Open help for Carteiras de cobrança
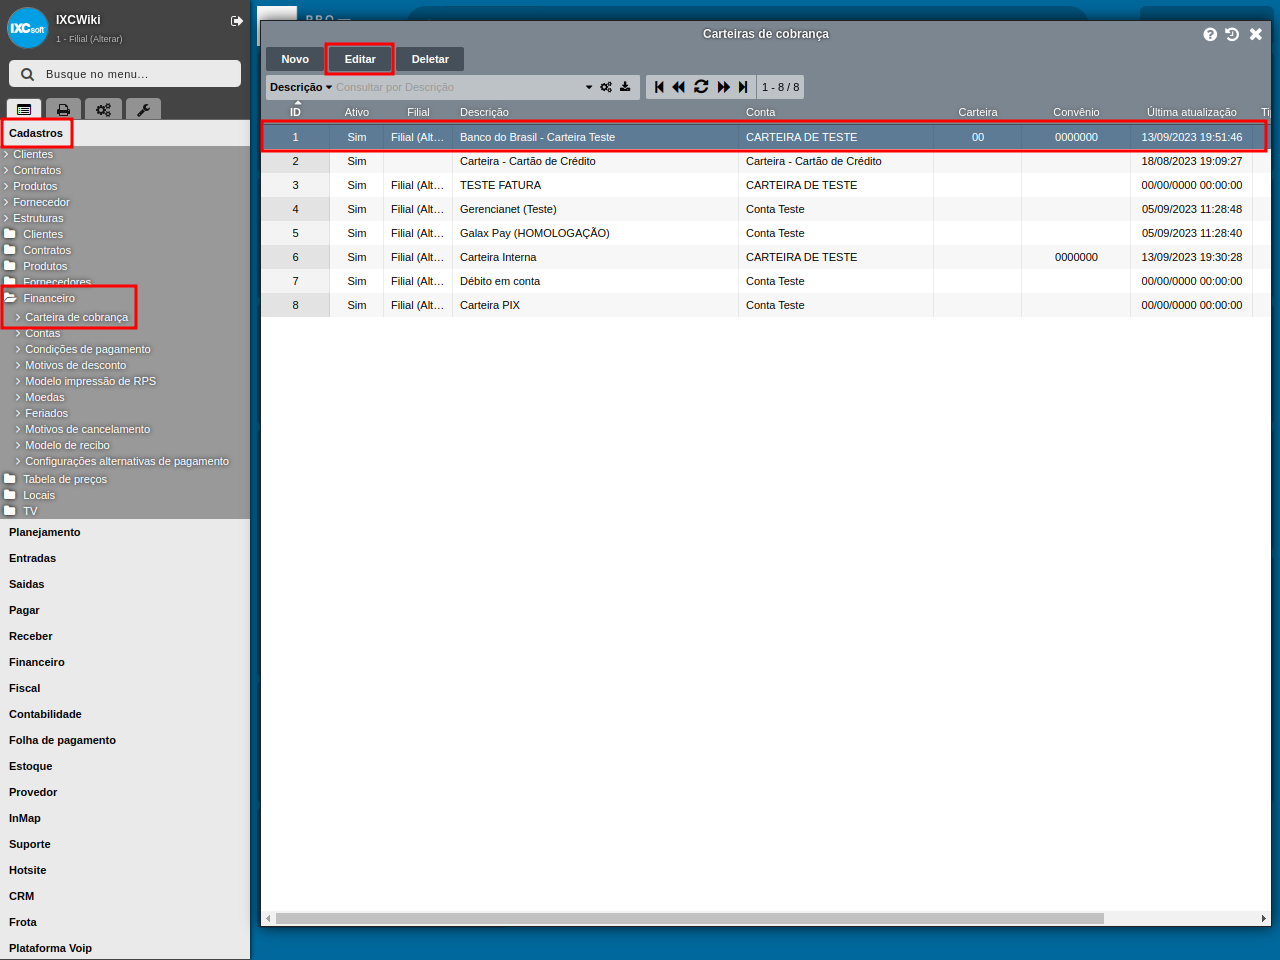1280x960 pixels. 1210,34
